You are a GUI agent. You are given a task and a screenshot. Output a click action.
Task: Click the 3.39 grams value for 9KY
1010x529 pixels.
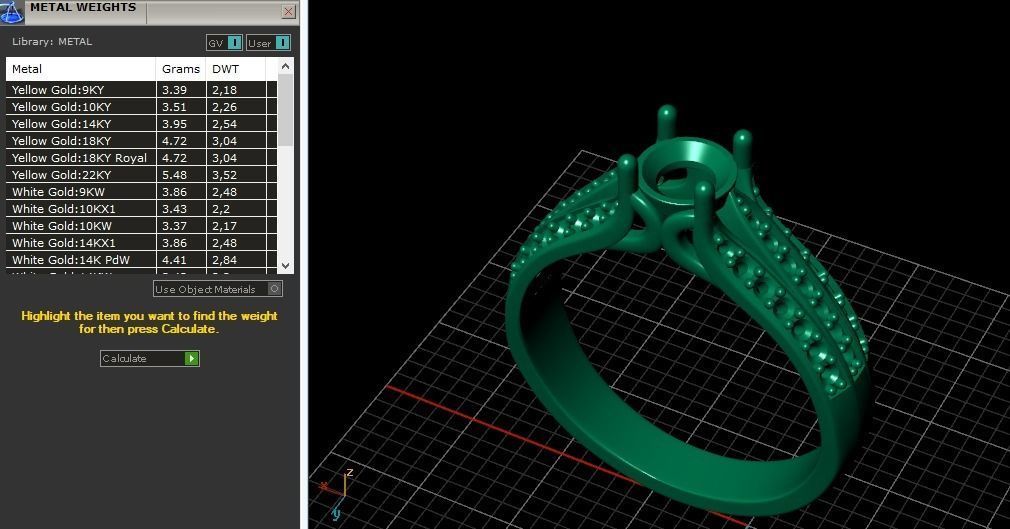point(175,90)
